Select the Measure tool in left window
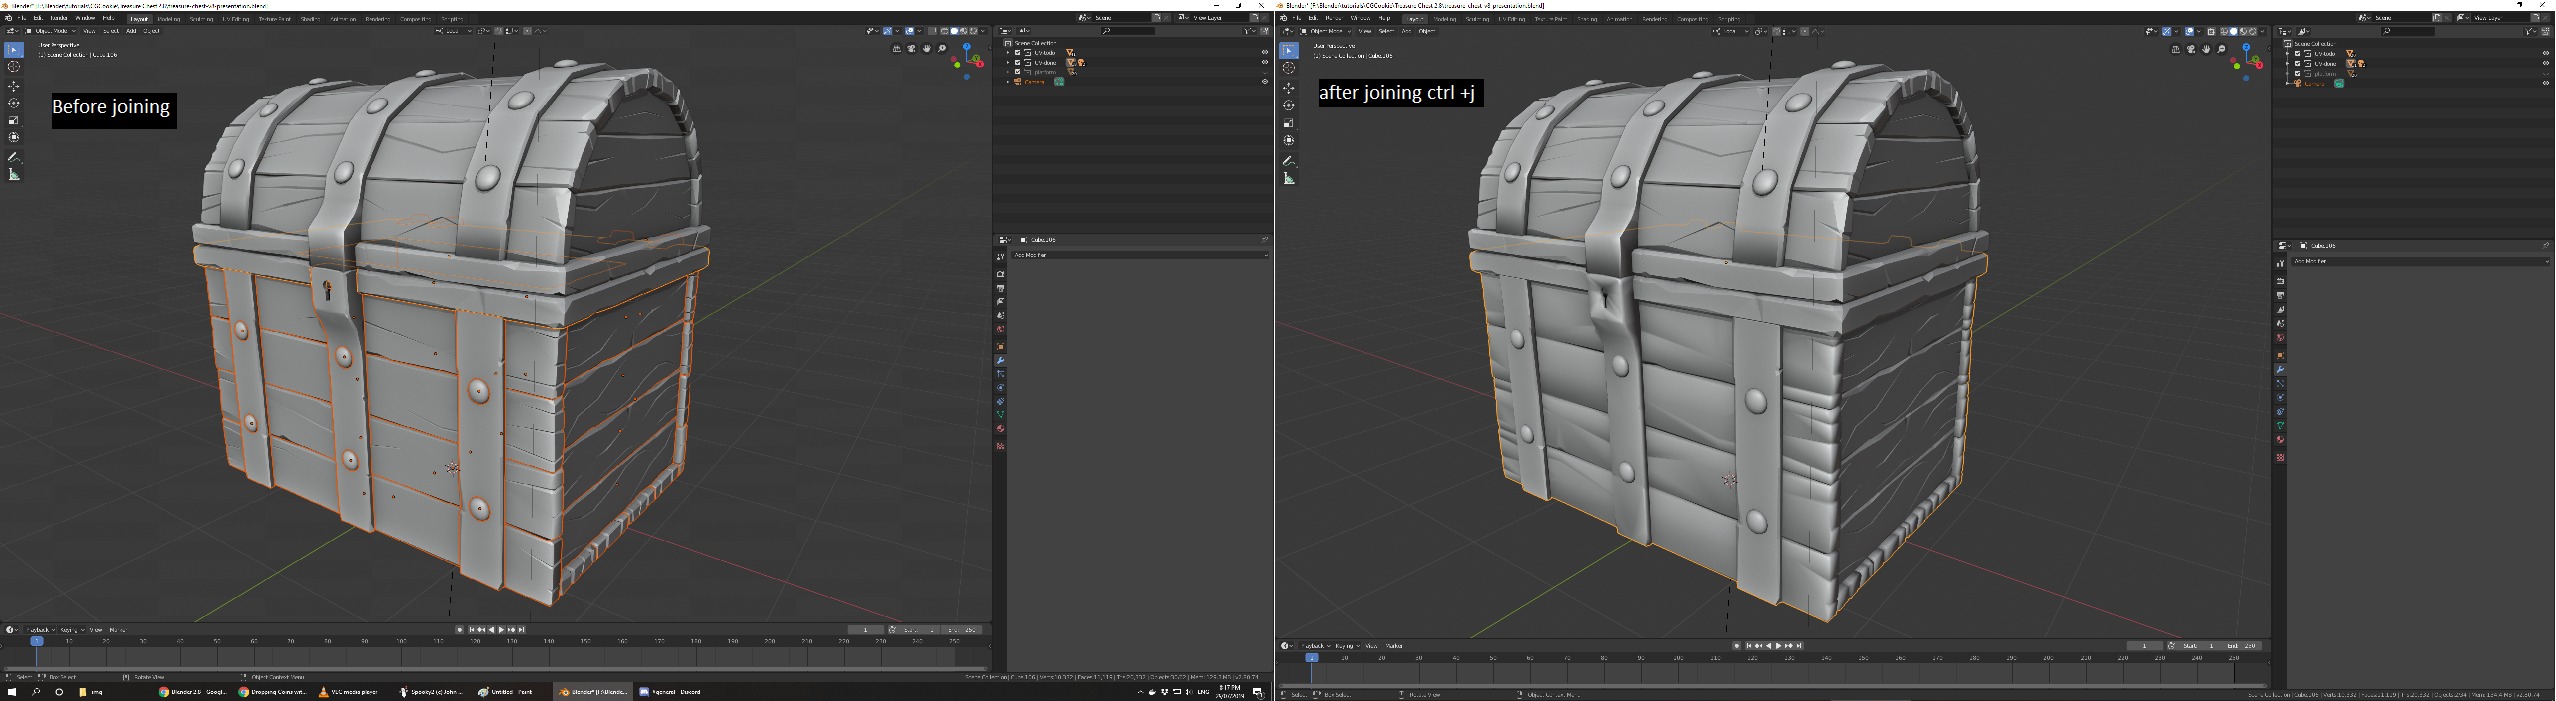 click(14, 175)
